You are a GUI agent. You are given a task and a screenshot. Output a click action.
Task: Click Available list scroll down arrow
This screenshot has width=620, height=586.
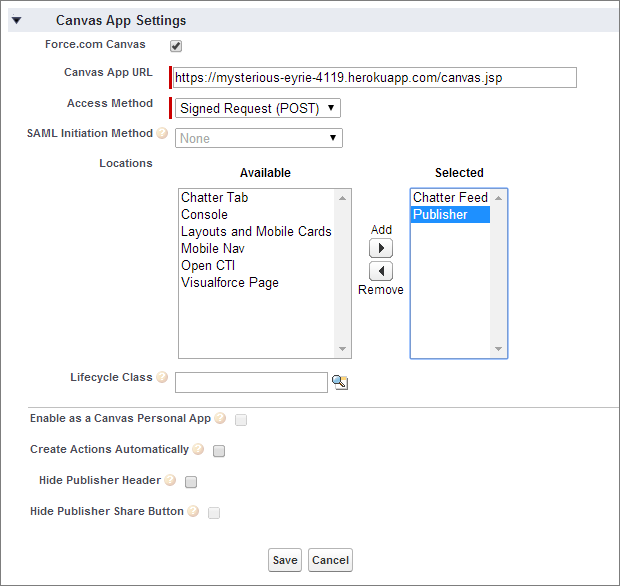(x=342, y=349)
